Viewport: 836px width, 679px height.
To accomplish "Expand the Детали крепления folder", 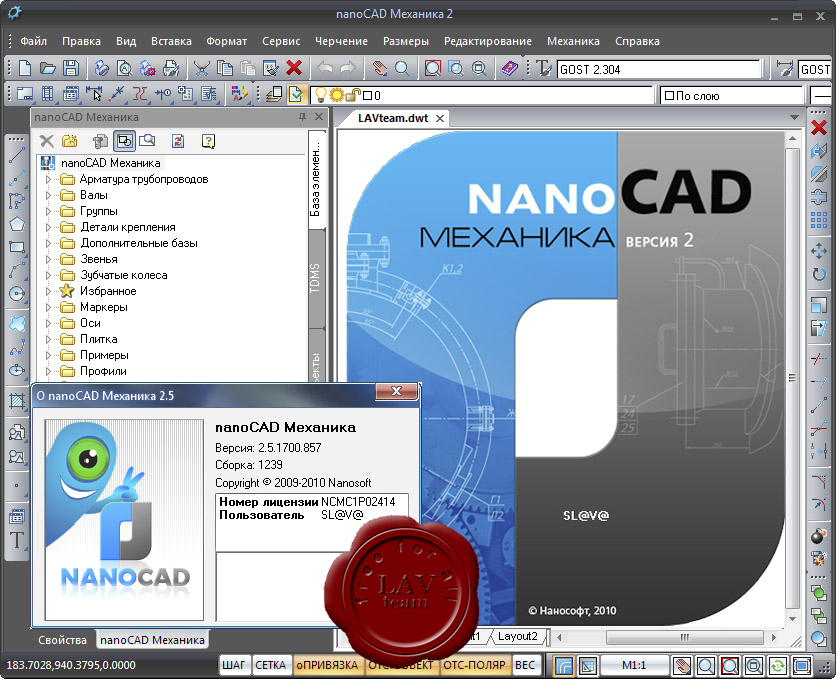I will click(48, 228).
